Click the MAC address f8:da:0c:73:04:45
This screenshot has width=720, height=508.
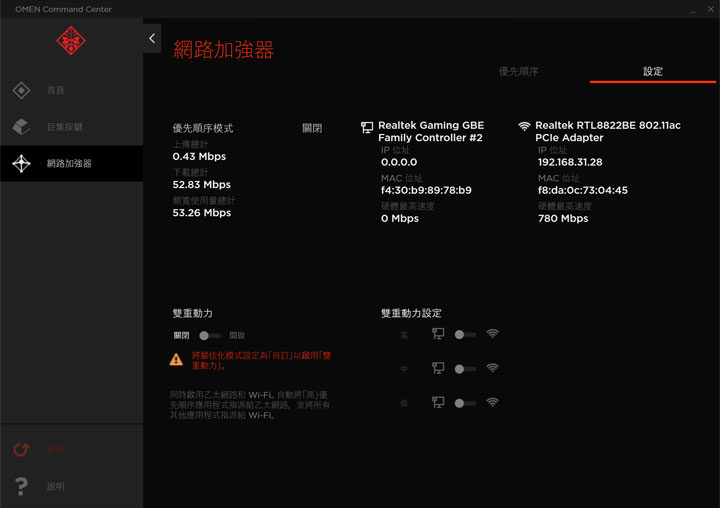(583, 190)
